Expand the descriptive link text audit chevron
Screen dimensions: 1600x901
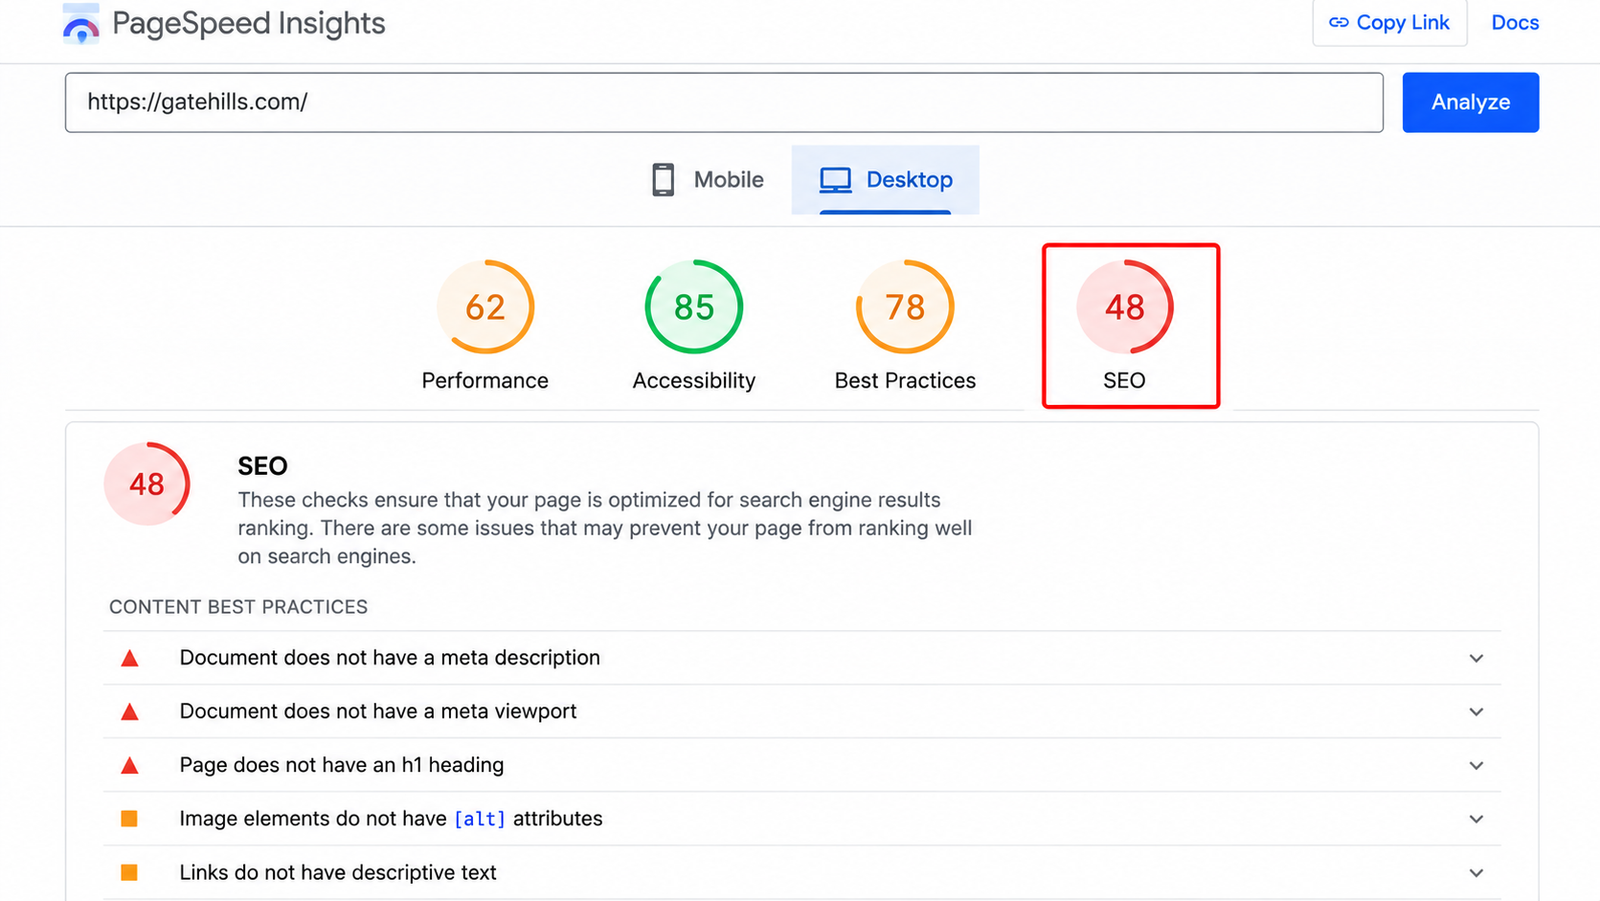(x=1476, y=873)
